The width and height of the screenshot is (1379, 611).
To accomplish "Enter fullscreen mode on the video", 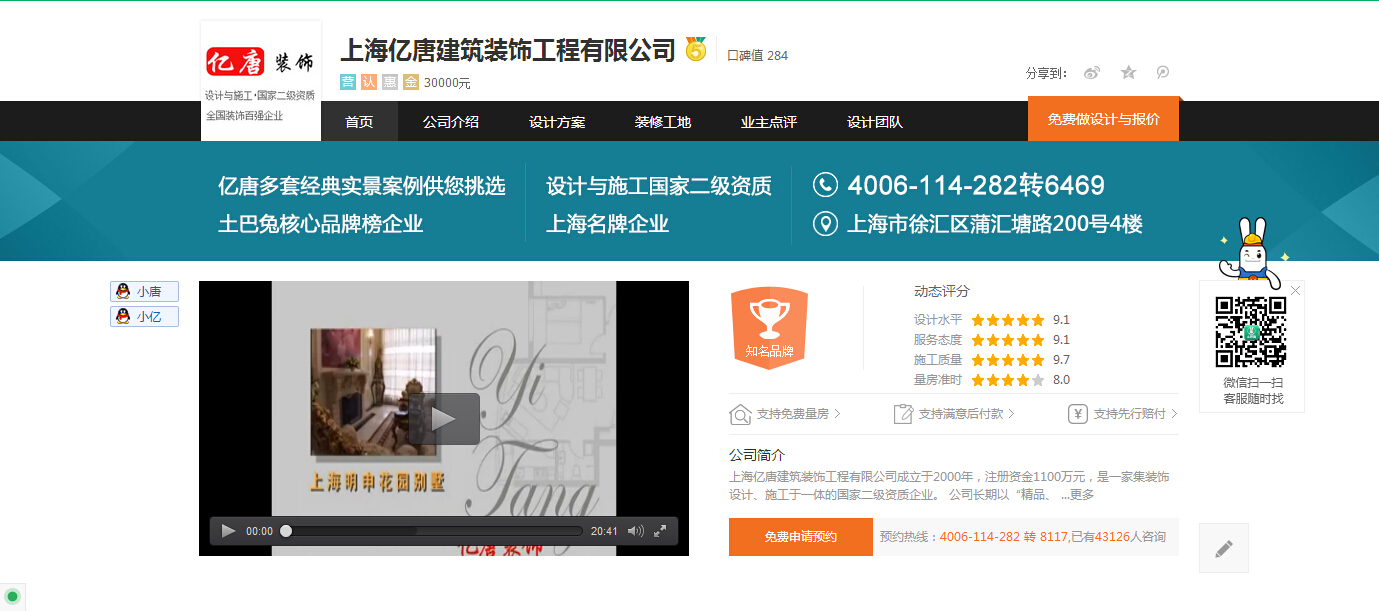I will [660, 531].
